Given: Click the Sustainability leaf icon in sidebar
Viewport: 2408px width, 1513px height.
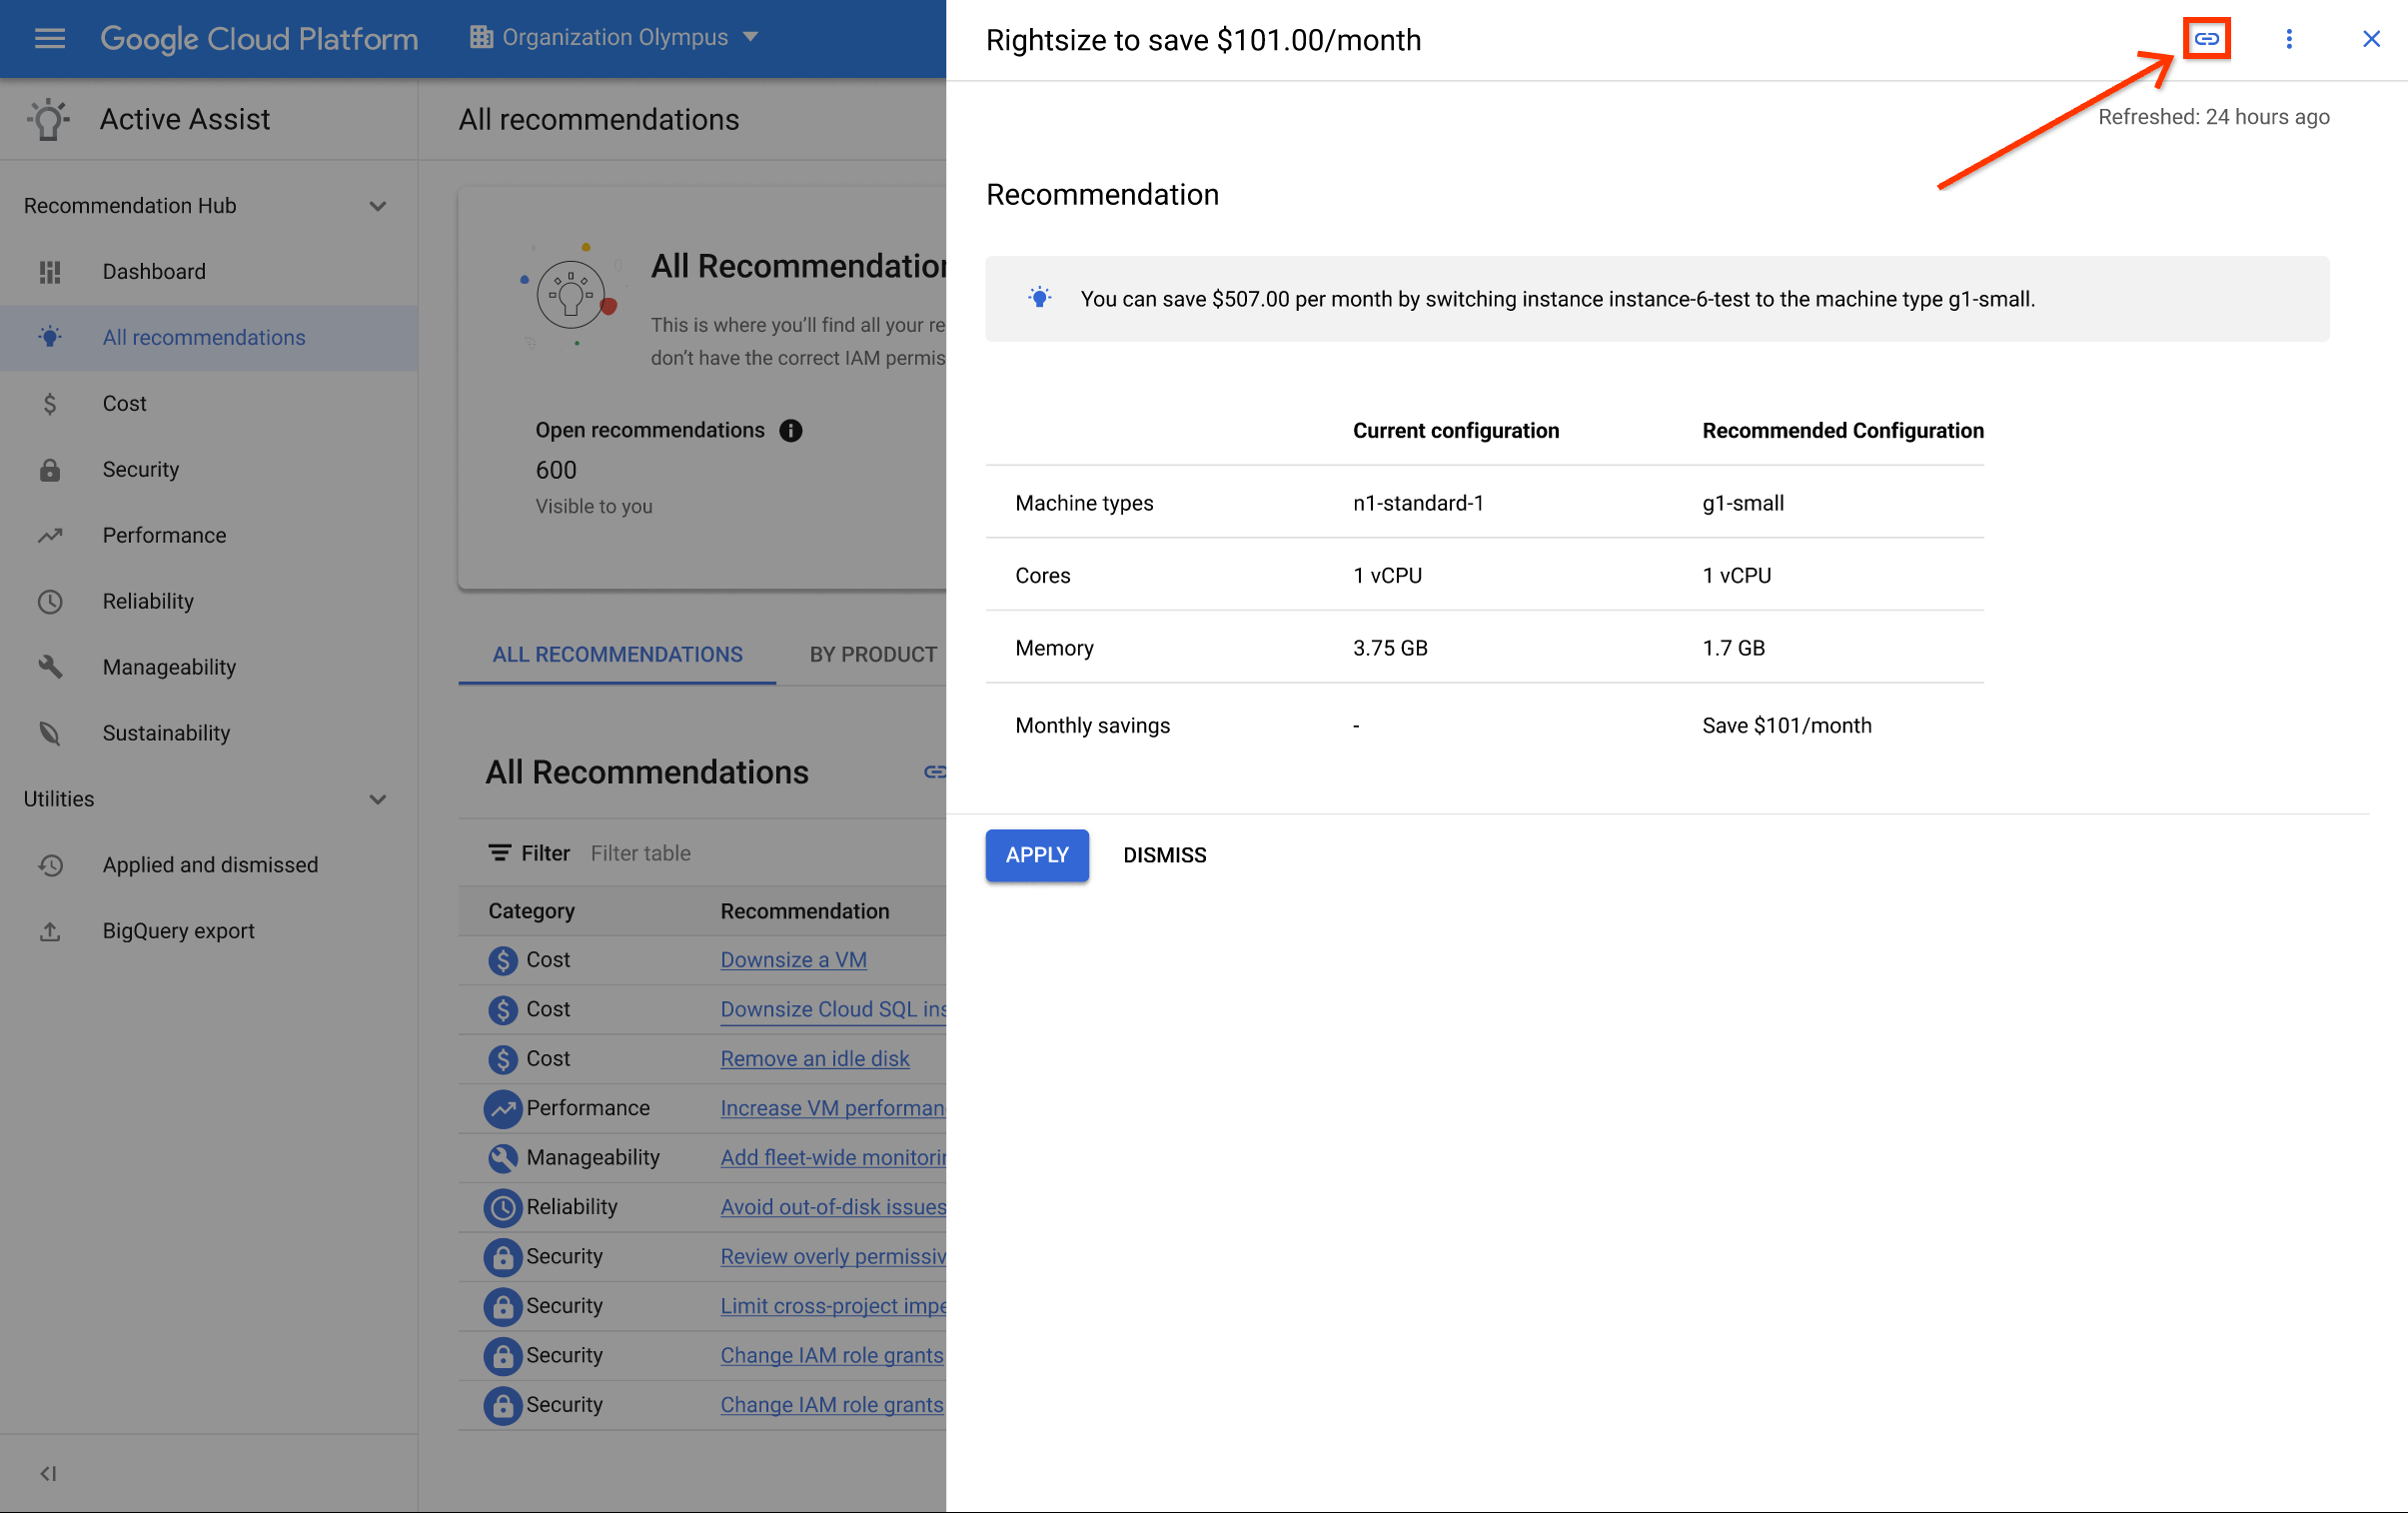Looking at the screenshot, I should click(x=49, y=733).
